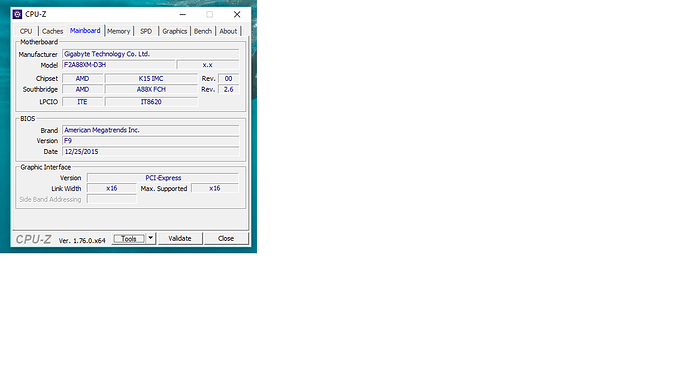The image size is (690, 388).
Task: Click the CPU-Z app icon in title bar
Action: tap(17, 14)
